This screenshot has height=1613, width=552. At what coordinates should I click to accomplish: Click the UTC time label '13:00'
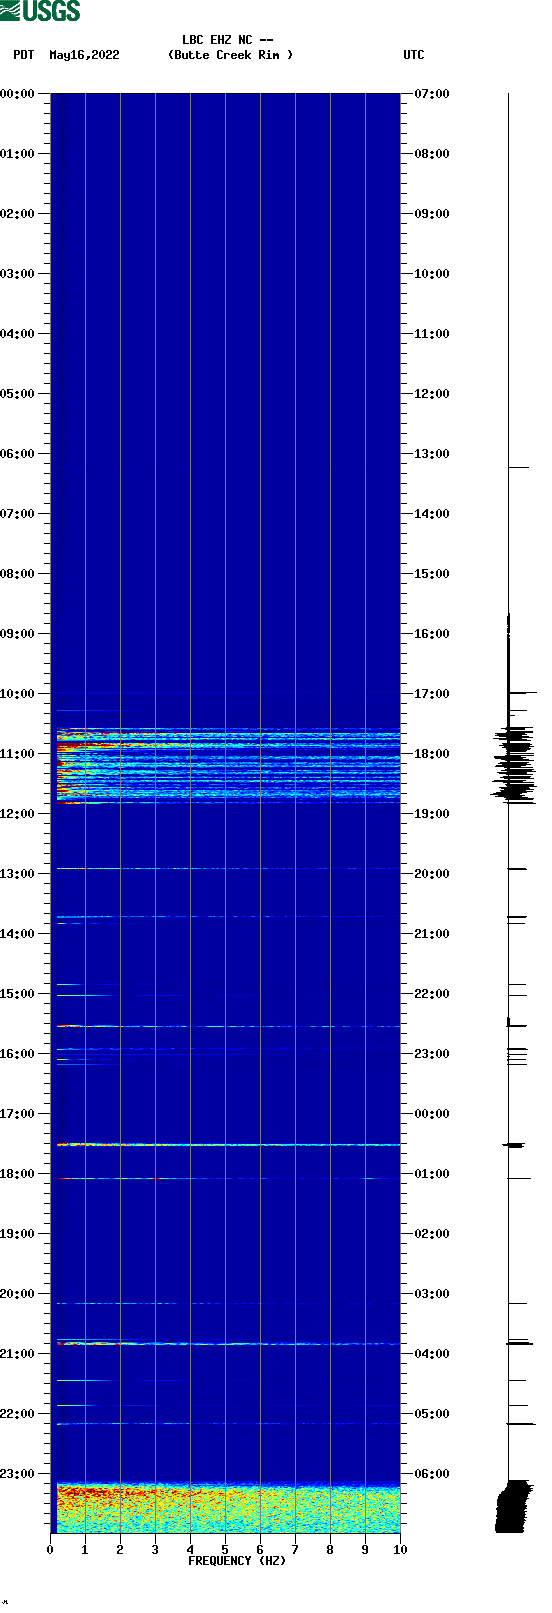(x=432, y=454)
